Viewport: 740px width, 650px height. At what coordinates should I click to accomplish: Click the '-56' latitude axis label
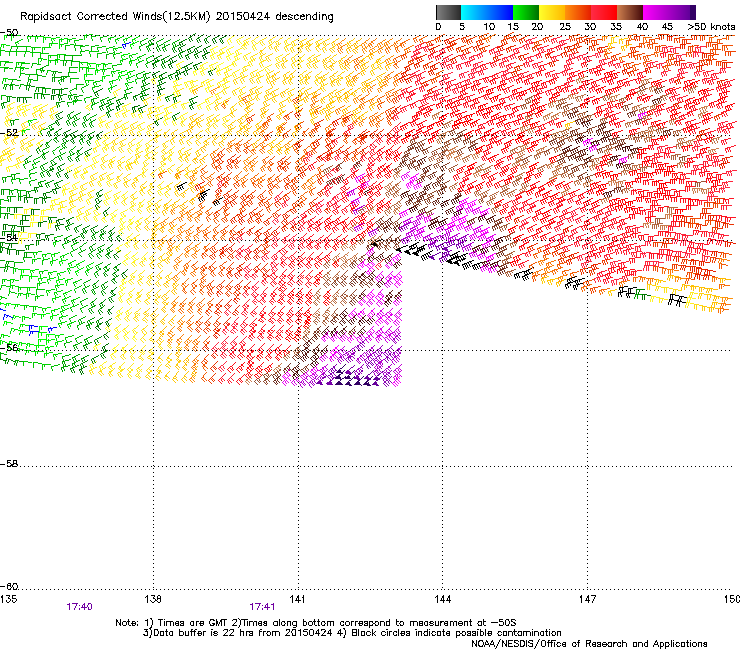[9, 348]
